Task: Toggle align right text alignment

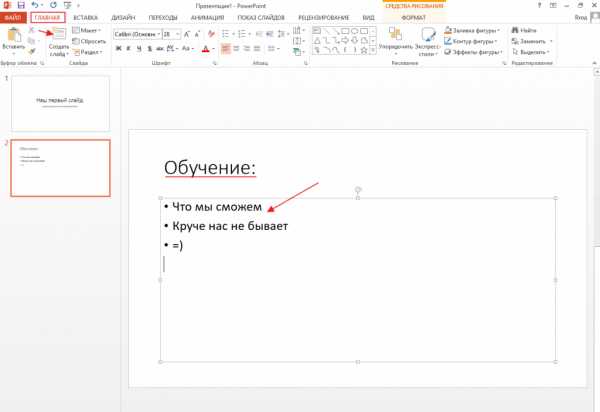Action: (x=247, y=49)
